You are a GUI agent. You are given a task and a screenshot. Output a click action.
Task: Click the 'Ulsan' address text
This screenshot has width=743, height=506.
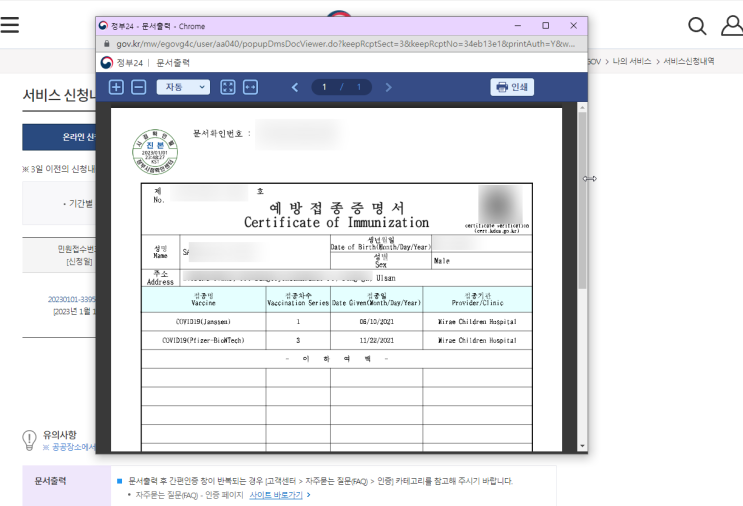click(386, 278)
